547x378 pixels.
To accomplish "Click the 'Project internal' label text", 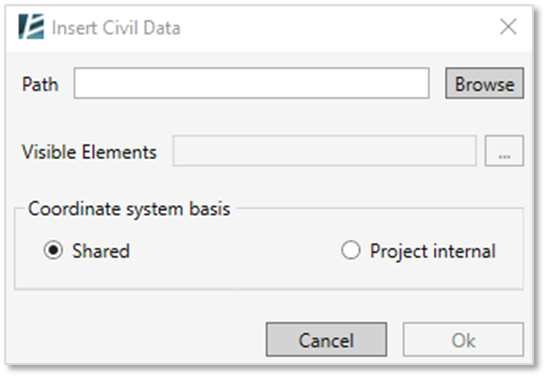I will pyautogui.click(x=433, y=251).
